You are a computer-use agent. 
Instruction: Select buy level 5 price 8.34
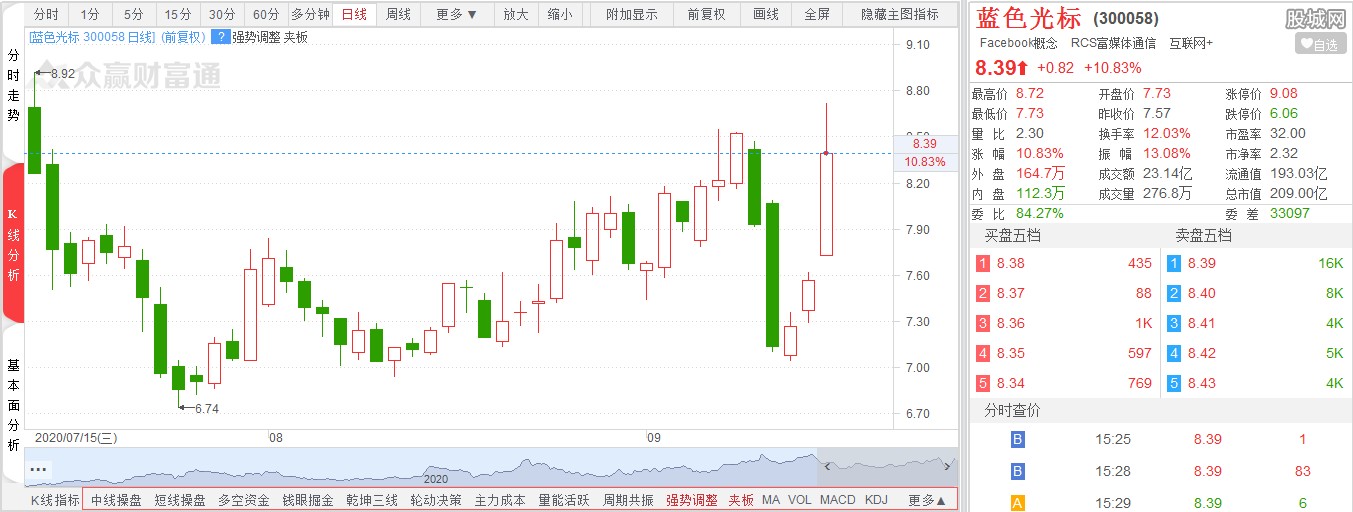(x=1010, y=383)
